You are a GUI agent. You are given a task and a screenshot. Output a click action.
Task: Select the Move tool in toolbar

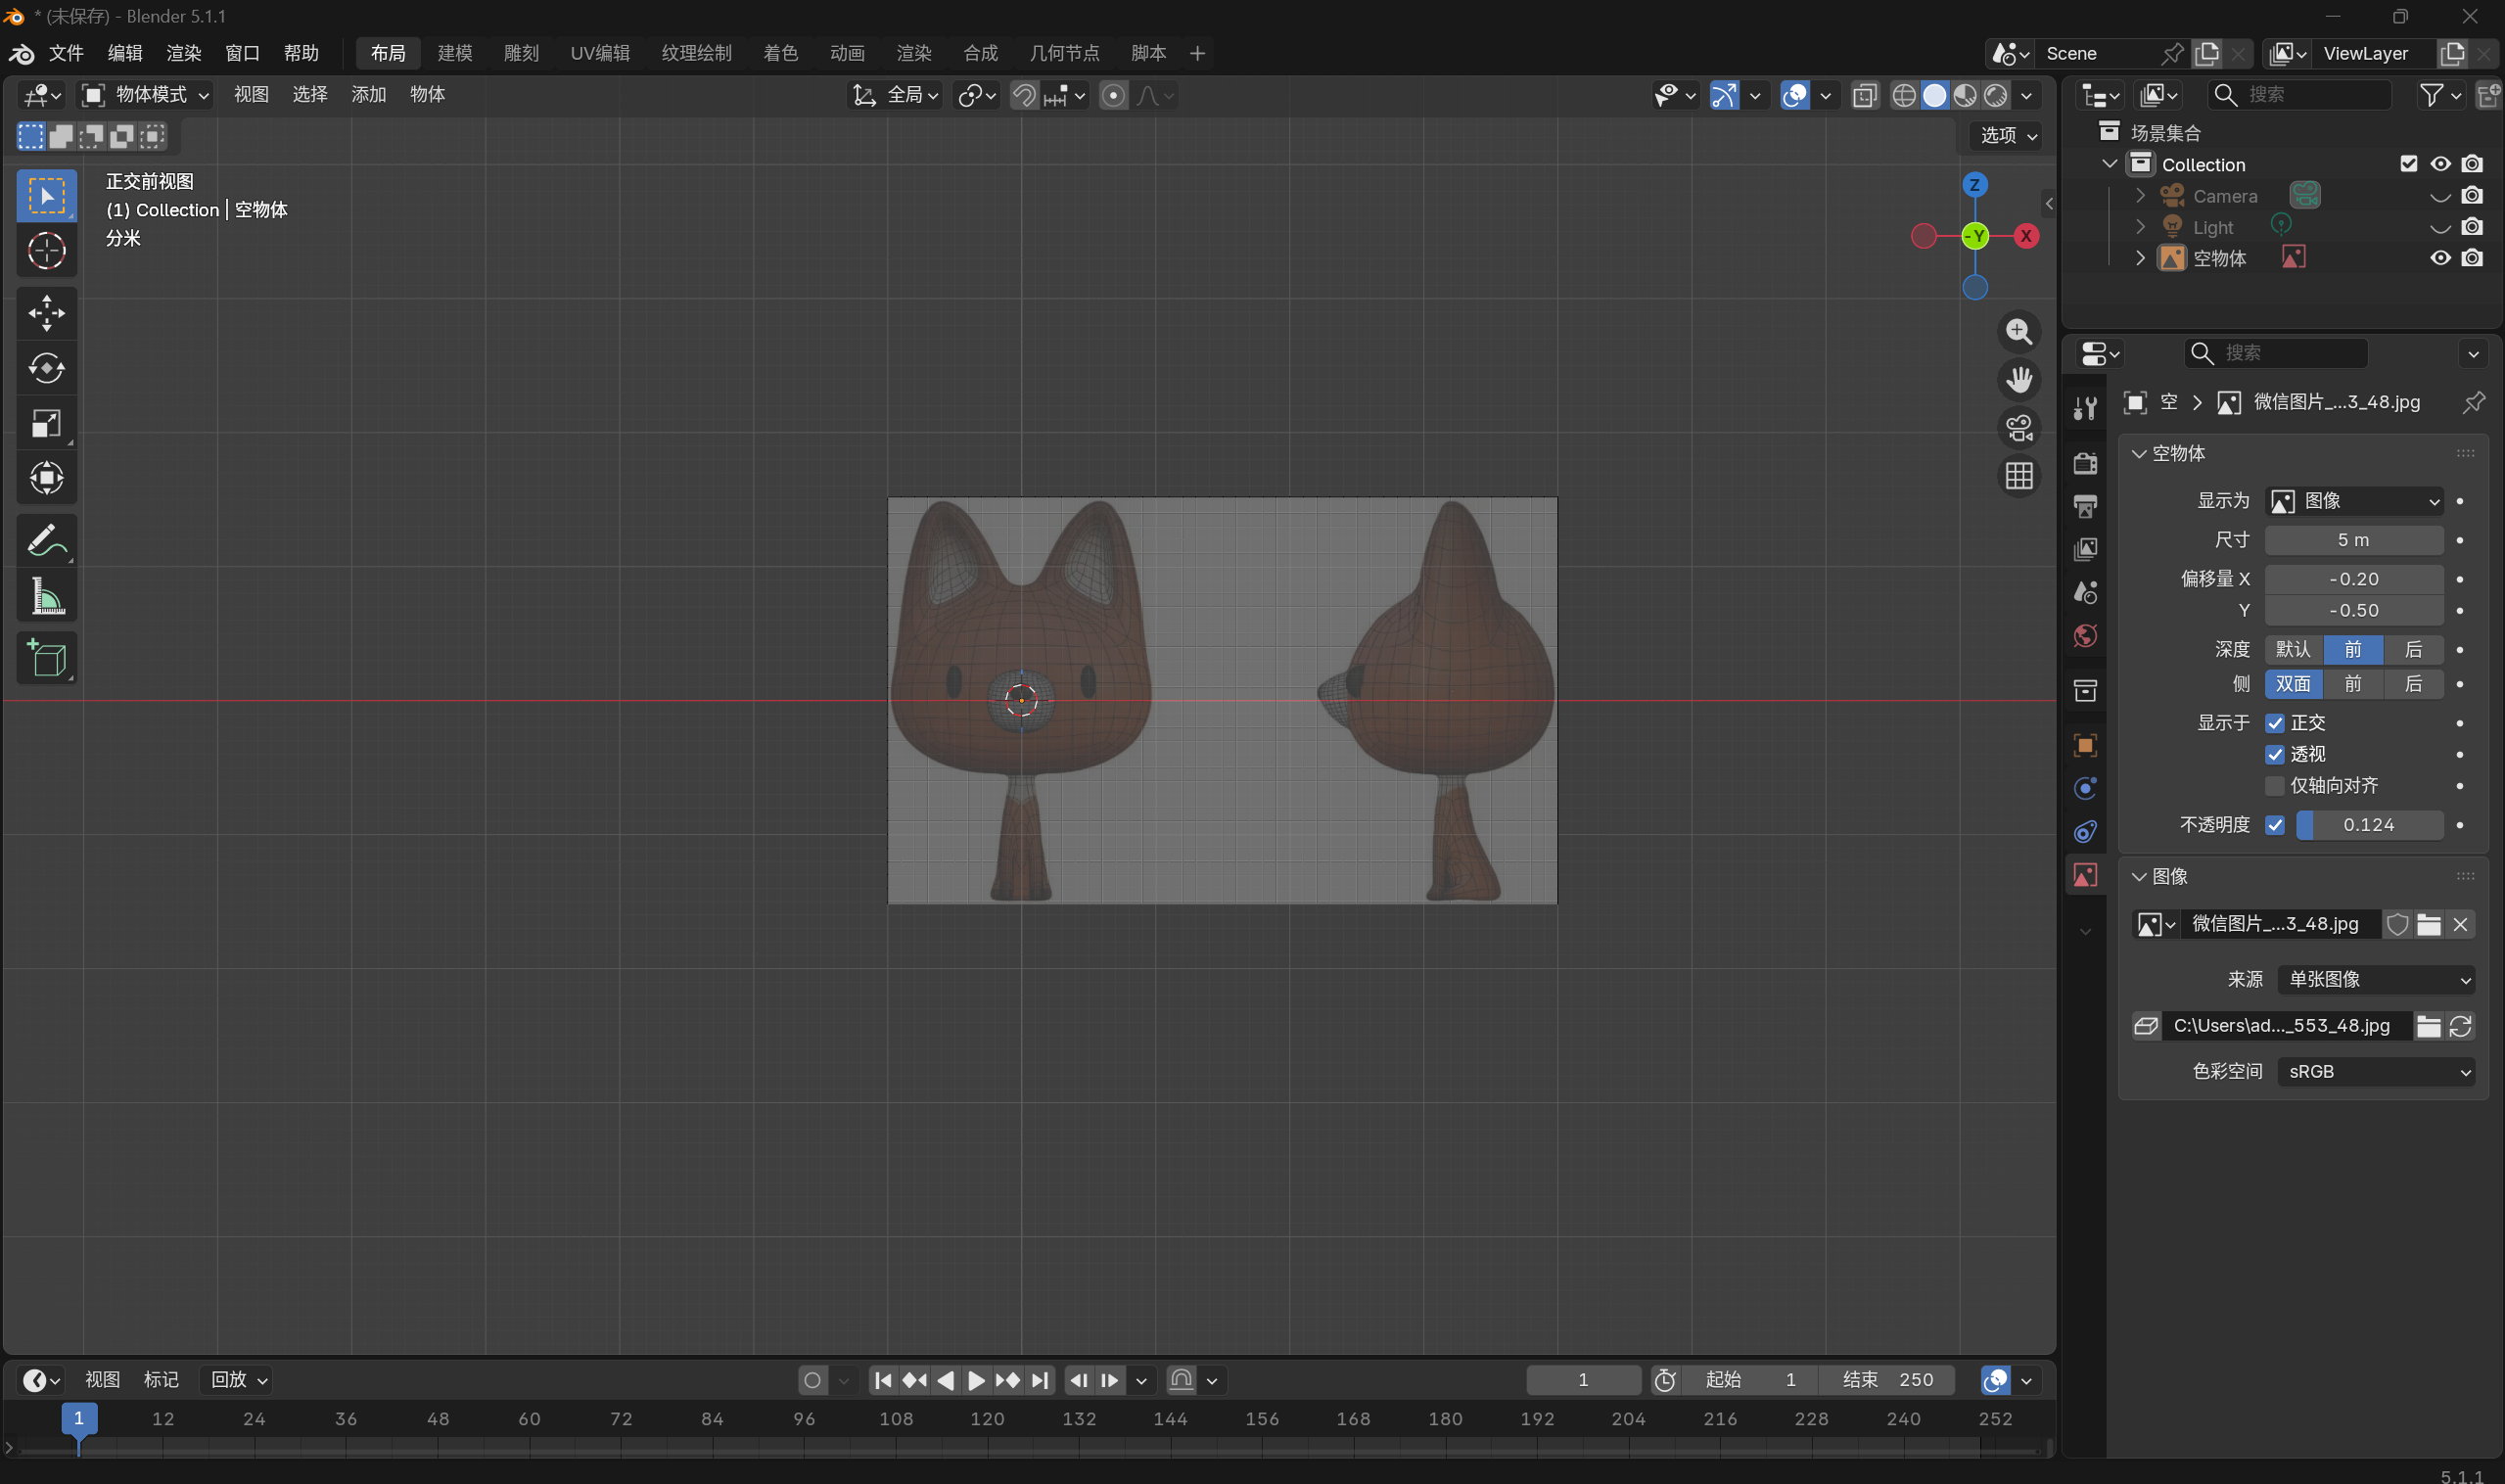(46, 313)
